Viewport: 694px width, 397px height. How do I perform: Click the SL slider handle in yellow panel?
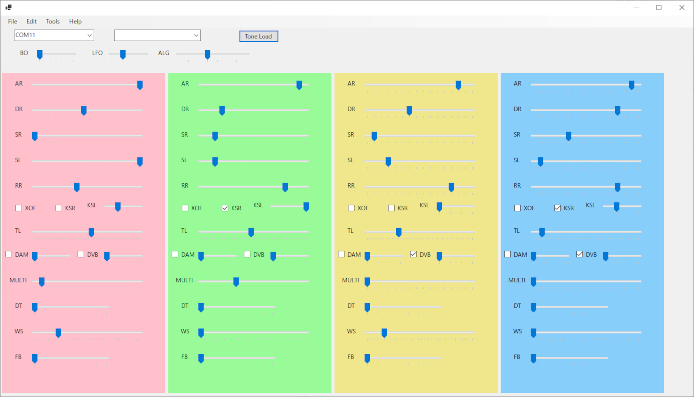[389, 162]
